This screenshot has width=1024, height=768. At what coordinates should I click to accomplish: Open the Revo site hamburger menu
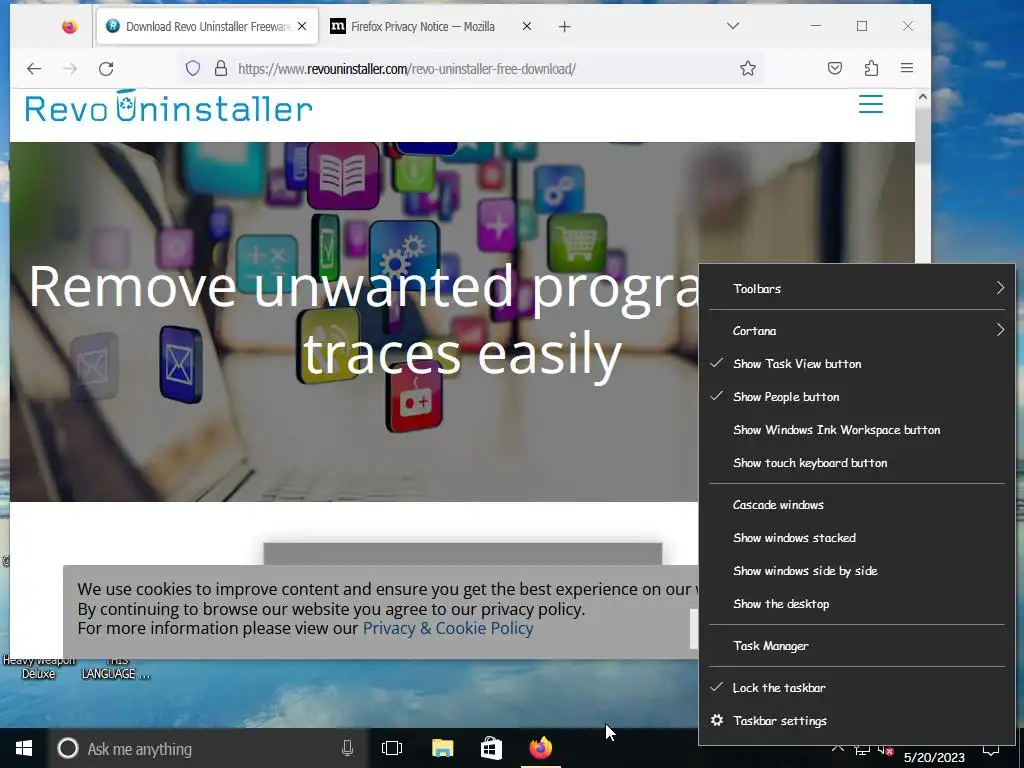coord(871,104)
